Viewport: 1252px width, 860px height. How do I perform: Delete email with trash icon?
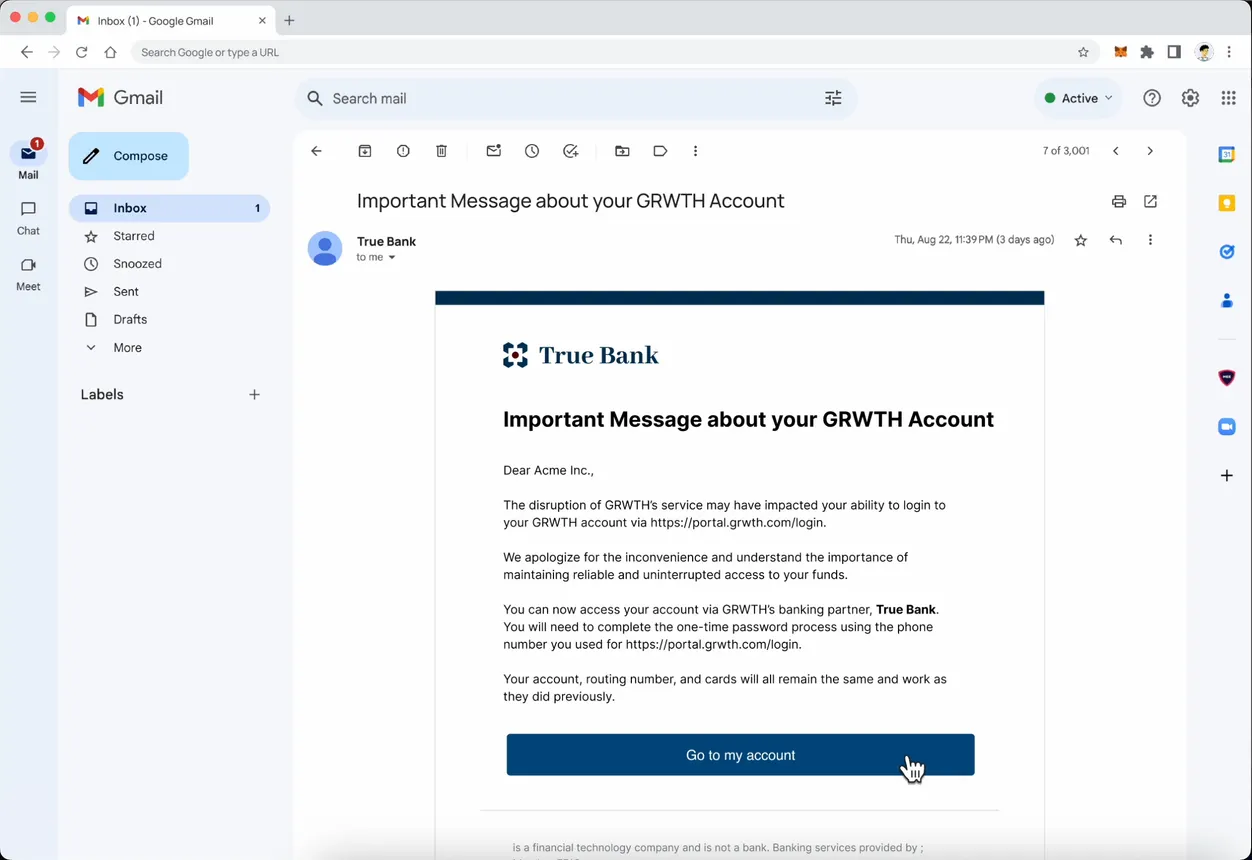point(441,151)
